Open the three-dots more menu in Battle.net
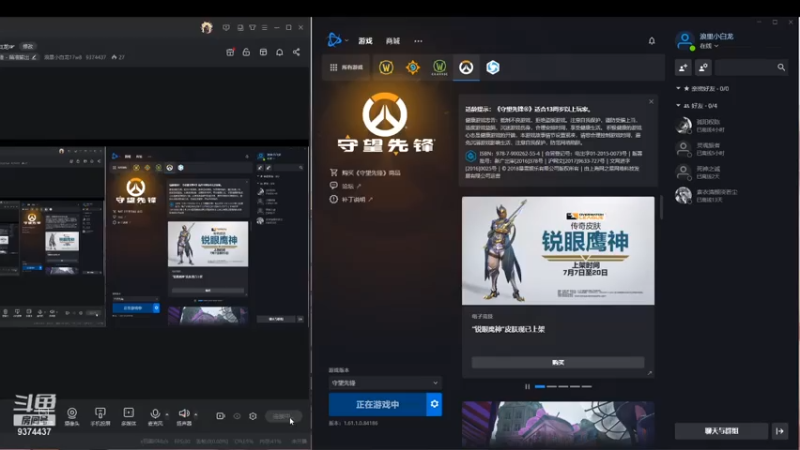 click(x=418, y=41)
